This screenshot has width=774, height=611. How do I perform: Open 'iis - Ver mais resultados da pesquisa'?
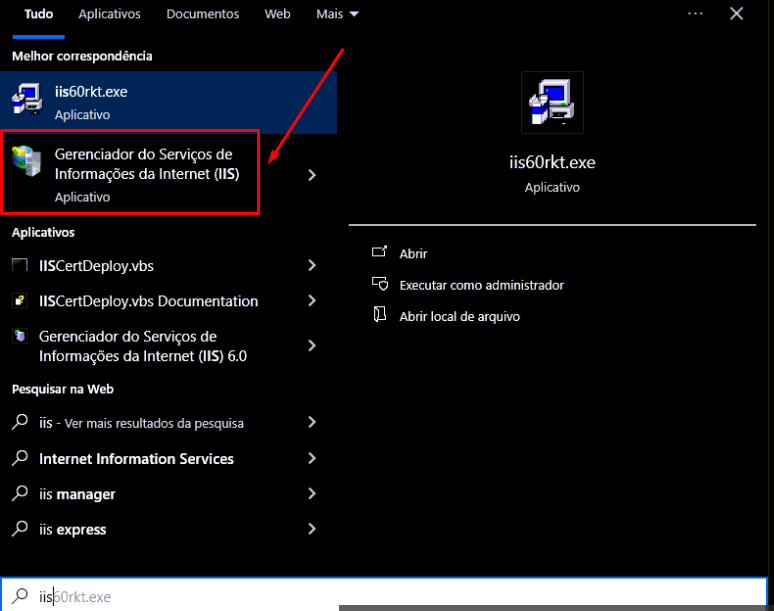click(141, 423)
